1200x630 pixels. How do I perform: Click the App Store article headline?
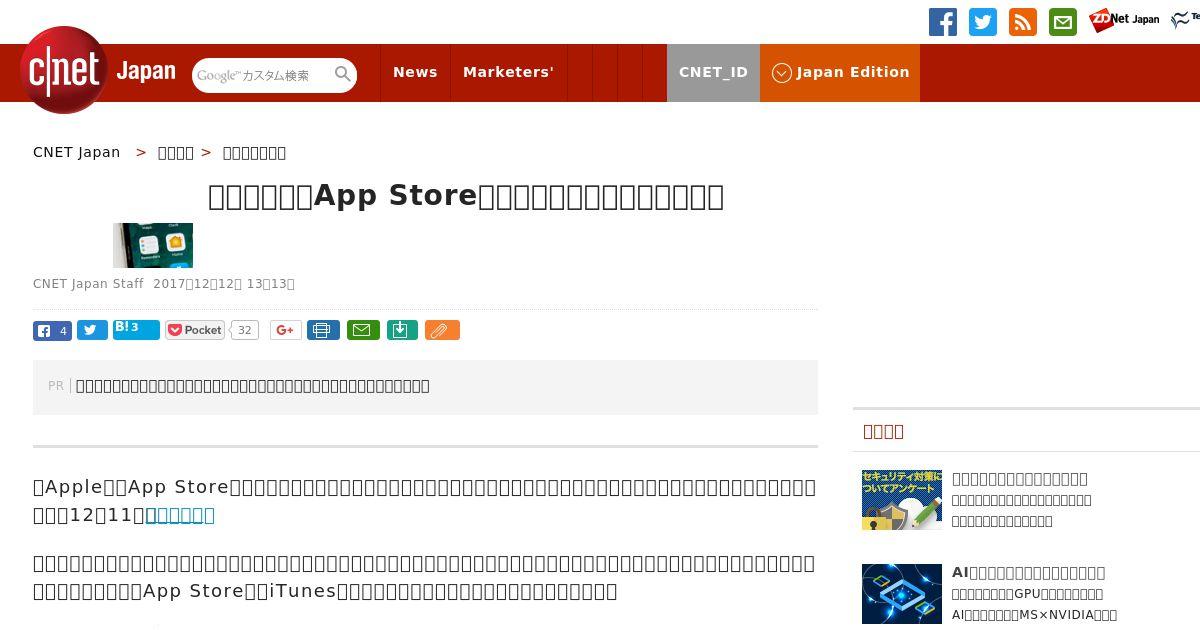pos(466,196)
